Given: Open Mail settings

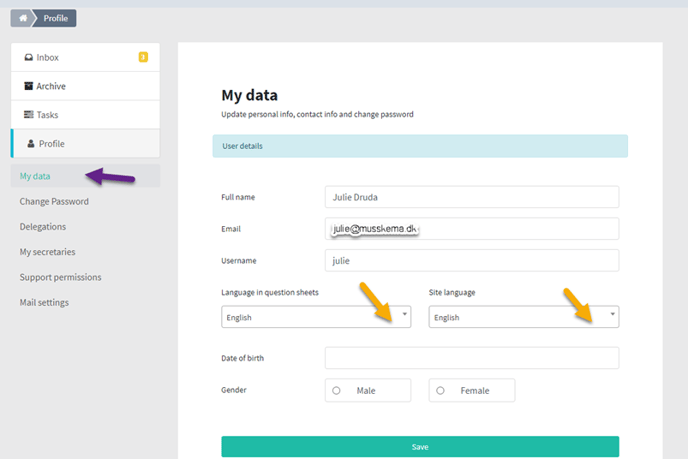Looking at the screenshot, I should [44, 303].
